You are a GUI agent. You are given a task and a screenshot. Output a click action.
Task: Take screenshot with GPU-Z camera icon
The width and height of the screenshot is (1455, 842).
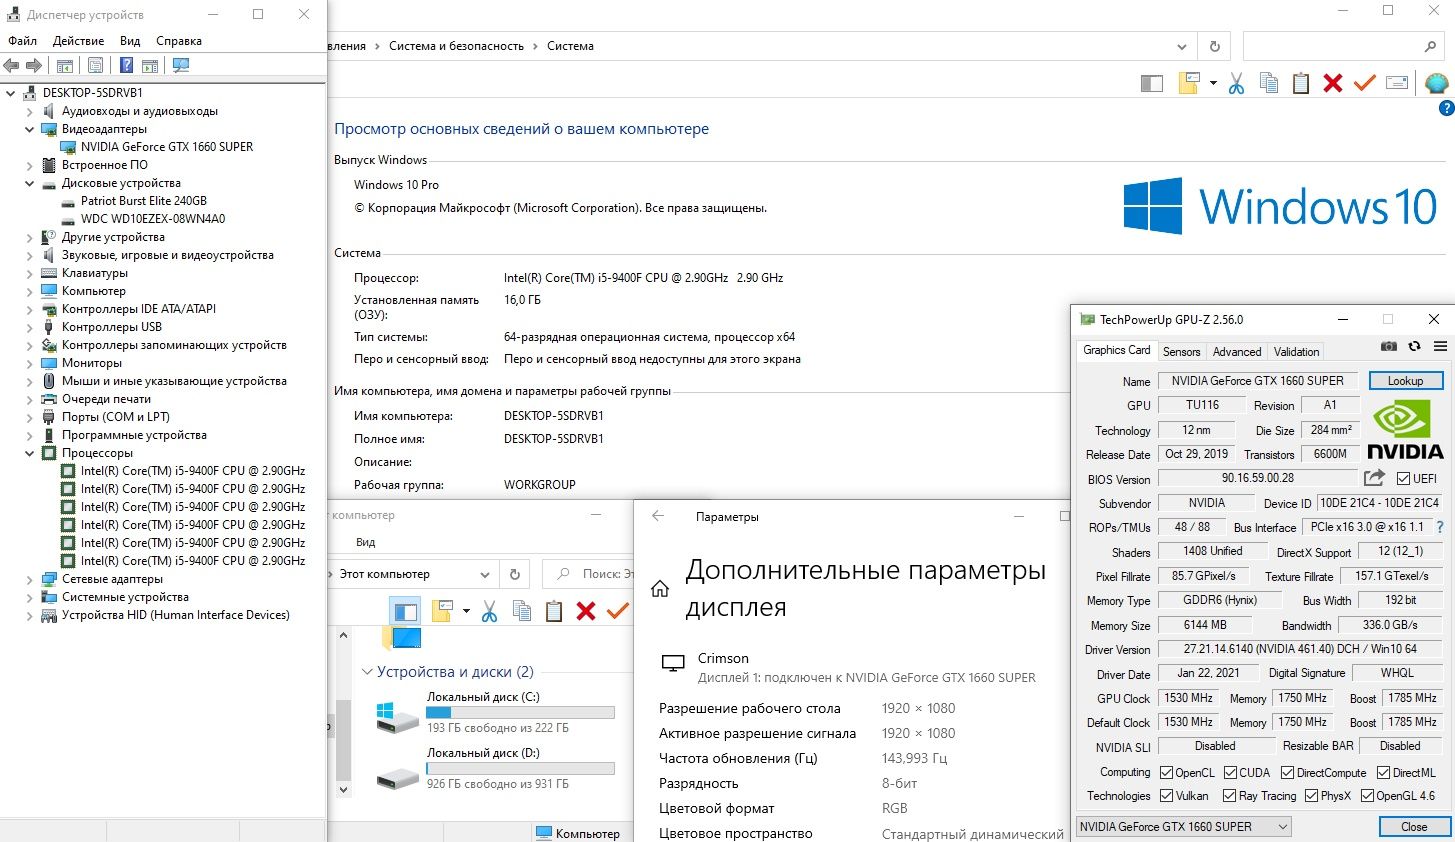1389,346
